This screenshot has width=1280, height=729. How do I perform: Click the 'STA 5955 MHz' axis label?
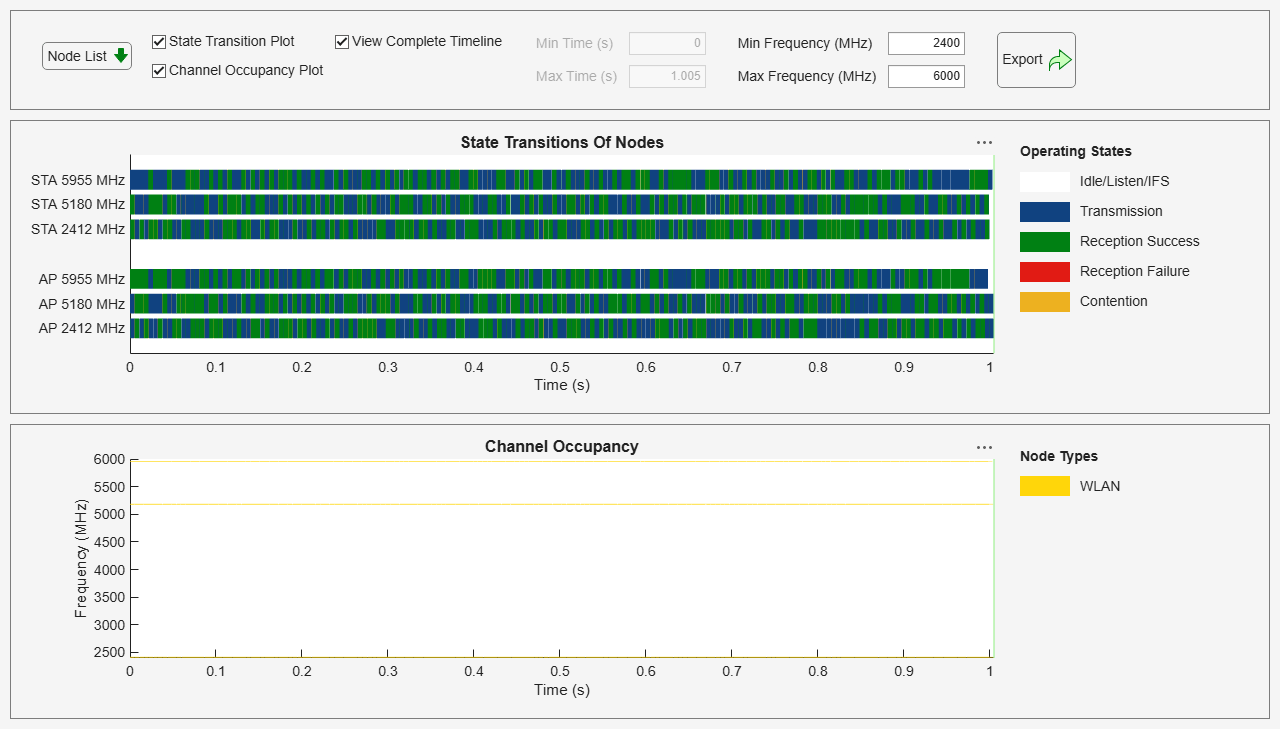(78, 180)
